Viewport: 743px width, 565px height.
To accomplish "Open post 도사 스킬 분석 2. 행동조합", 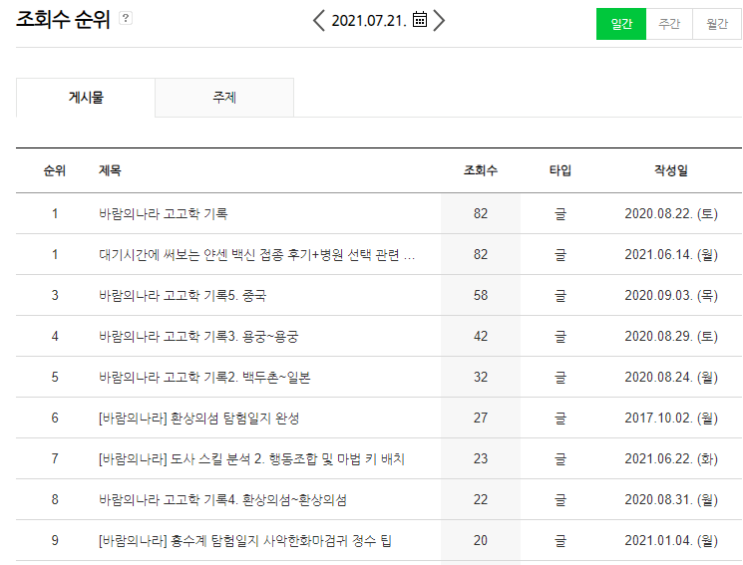I will point(252,459).
